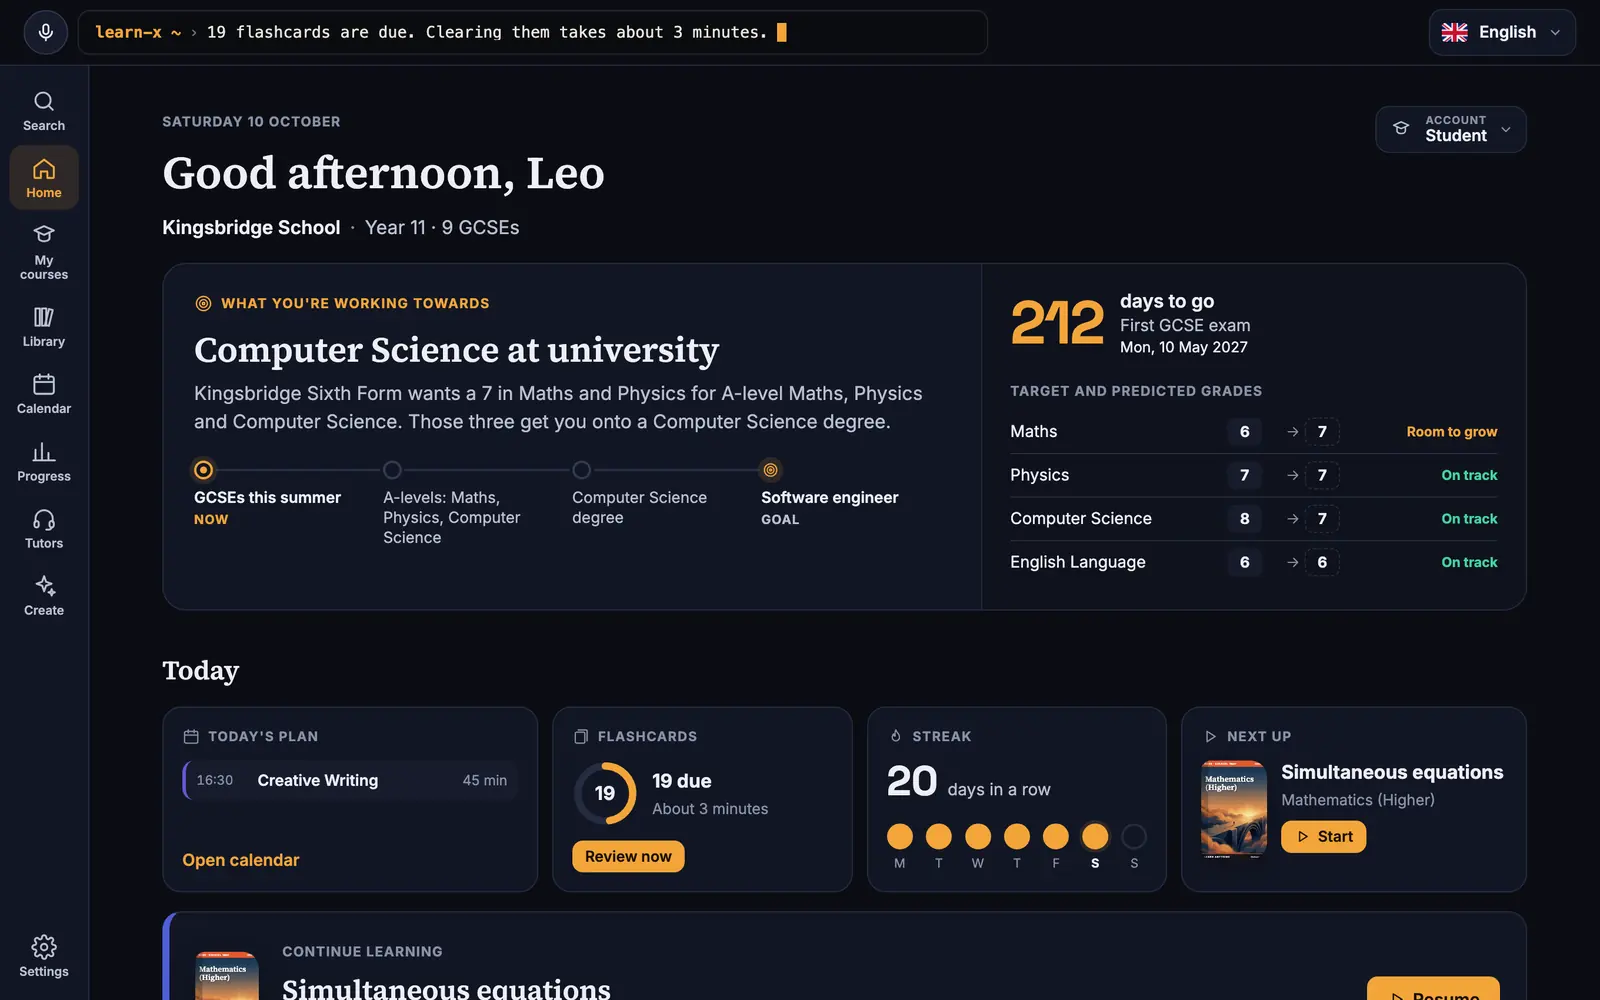Start the Simultaneous equations lesson
Screen dimensions: 1600x1000
click(x=1323, y=837)
